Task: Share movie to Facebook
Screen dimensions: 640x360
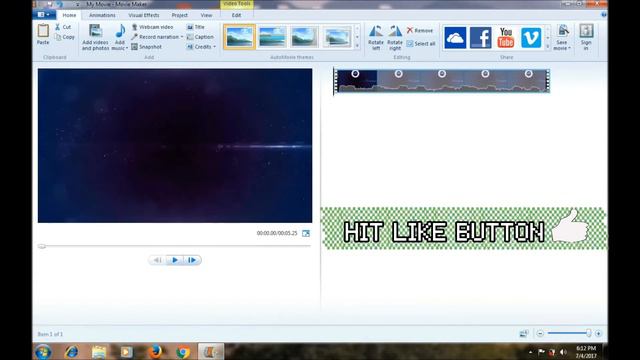Action: pyautogui.click(x=480, y=38)
